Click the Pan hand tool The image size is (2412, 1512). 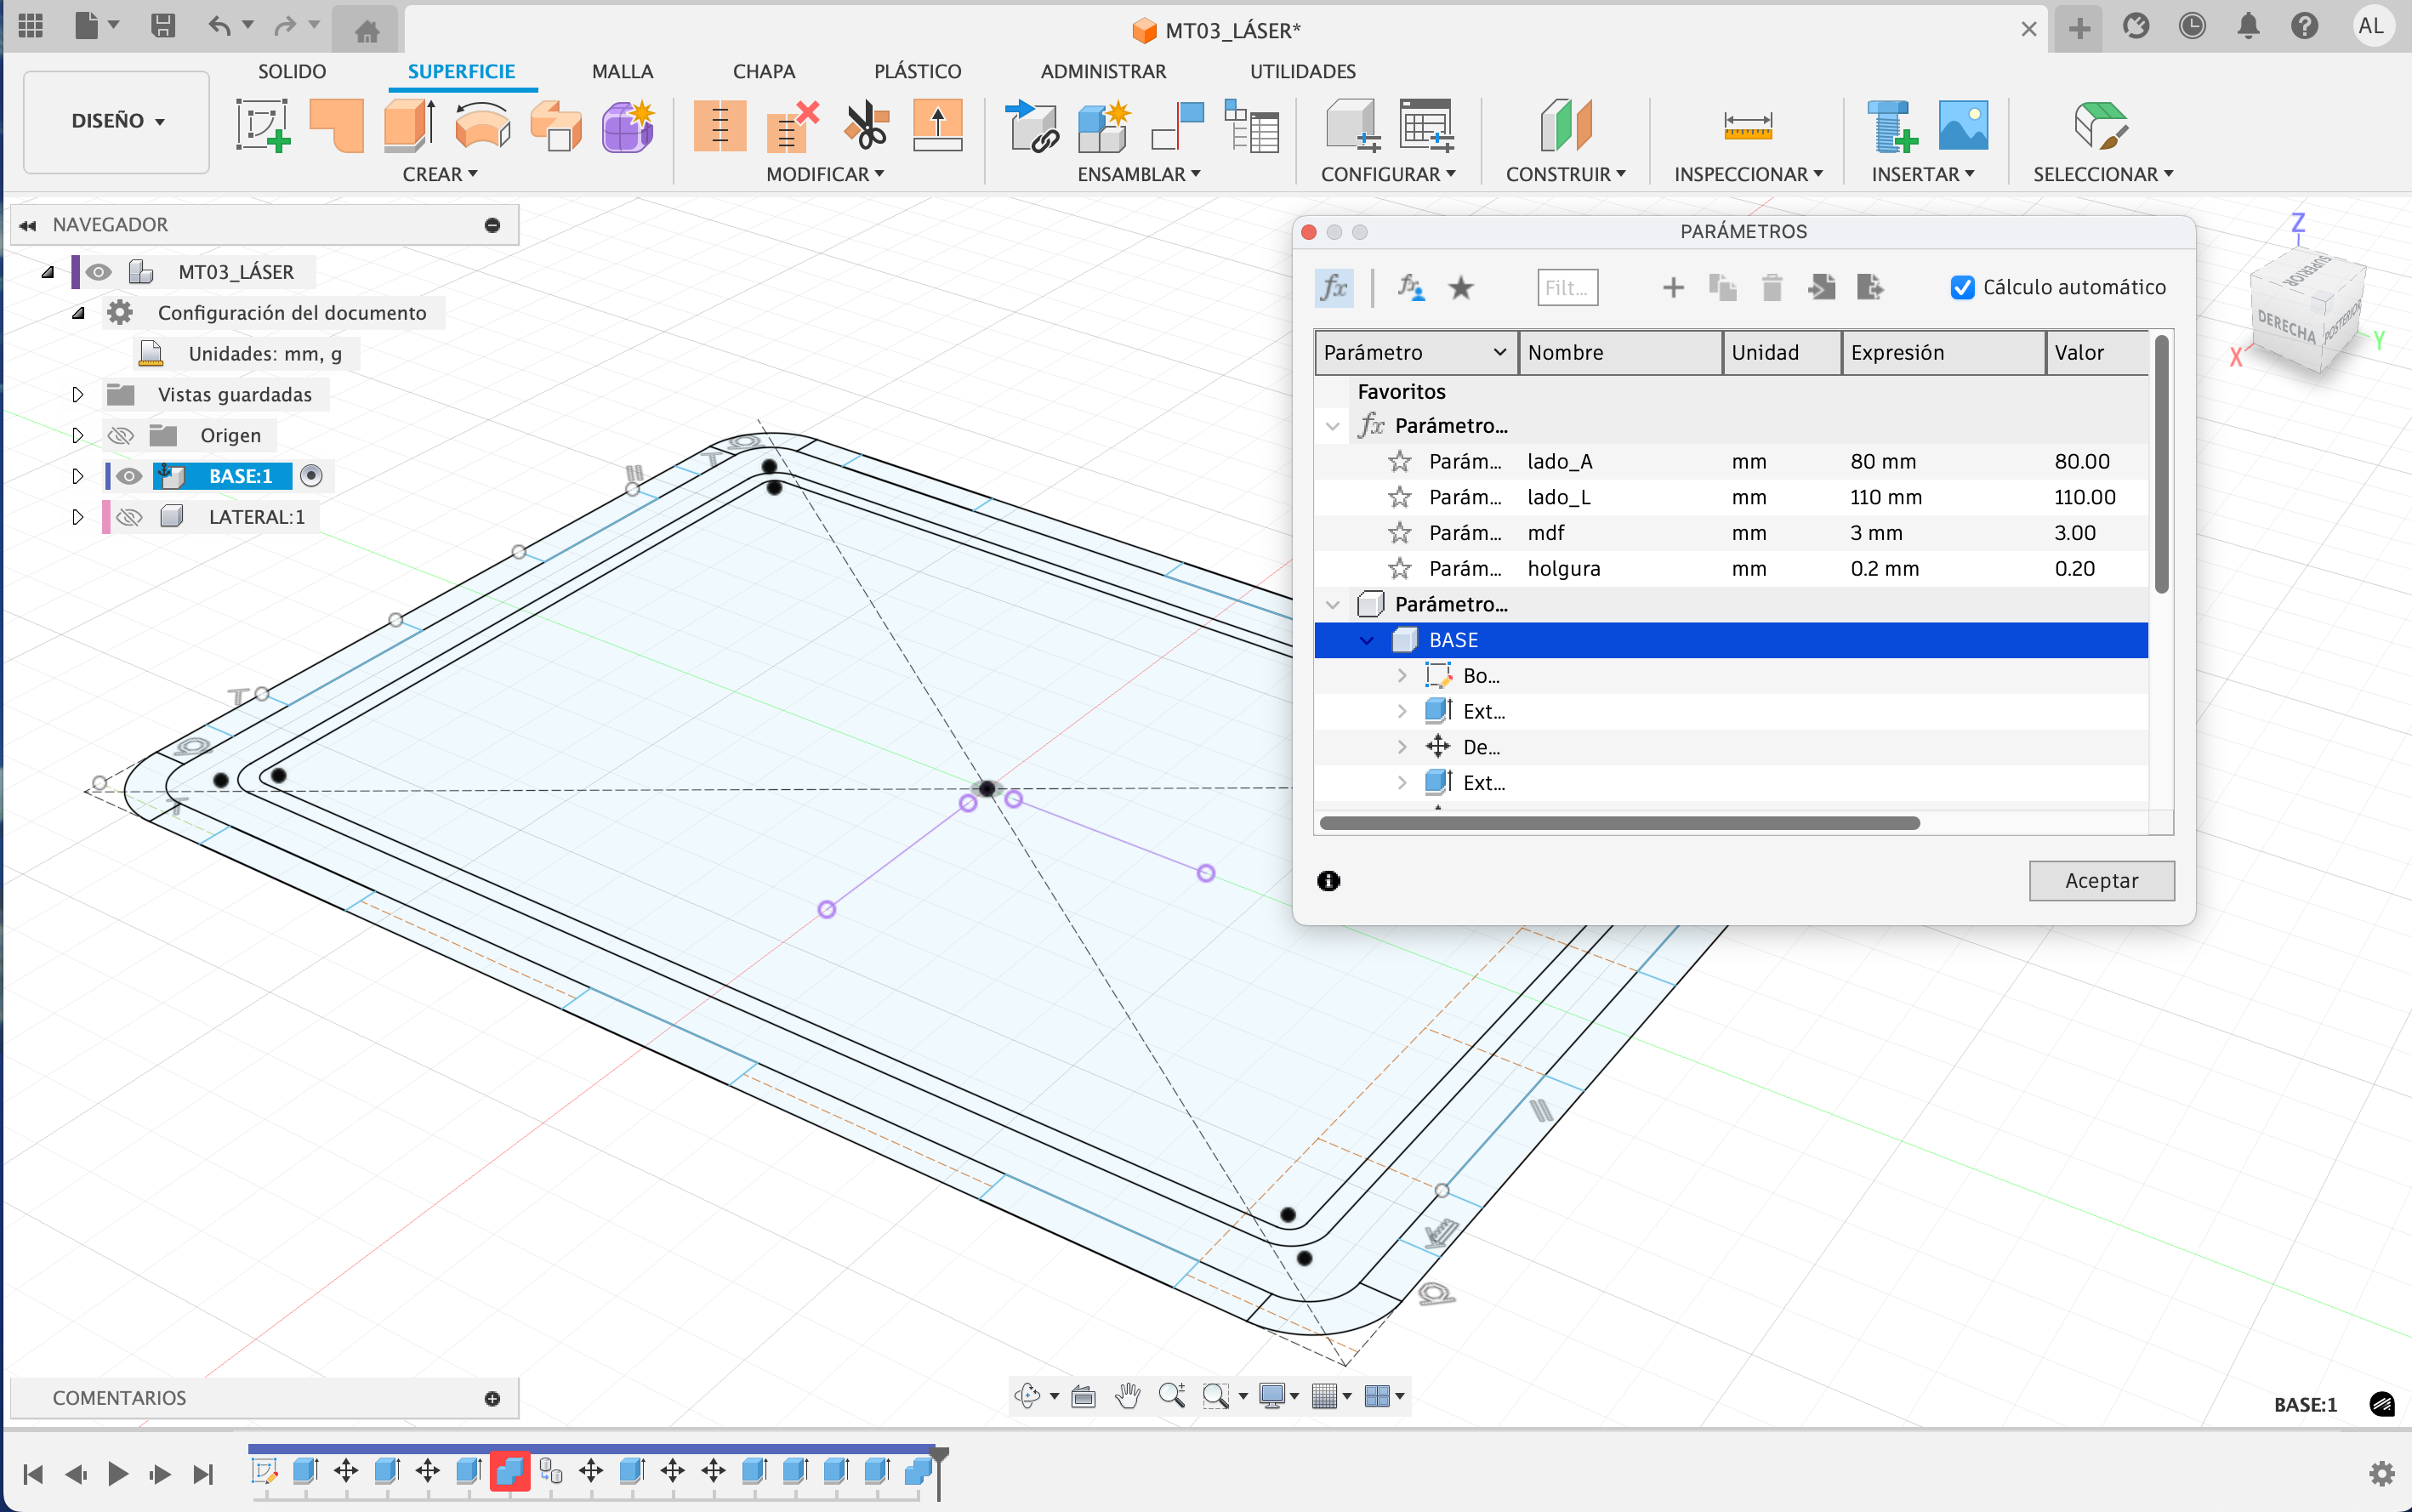tap(1128, 1396)
